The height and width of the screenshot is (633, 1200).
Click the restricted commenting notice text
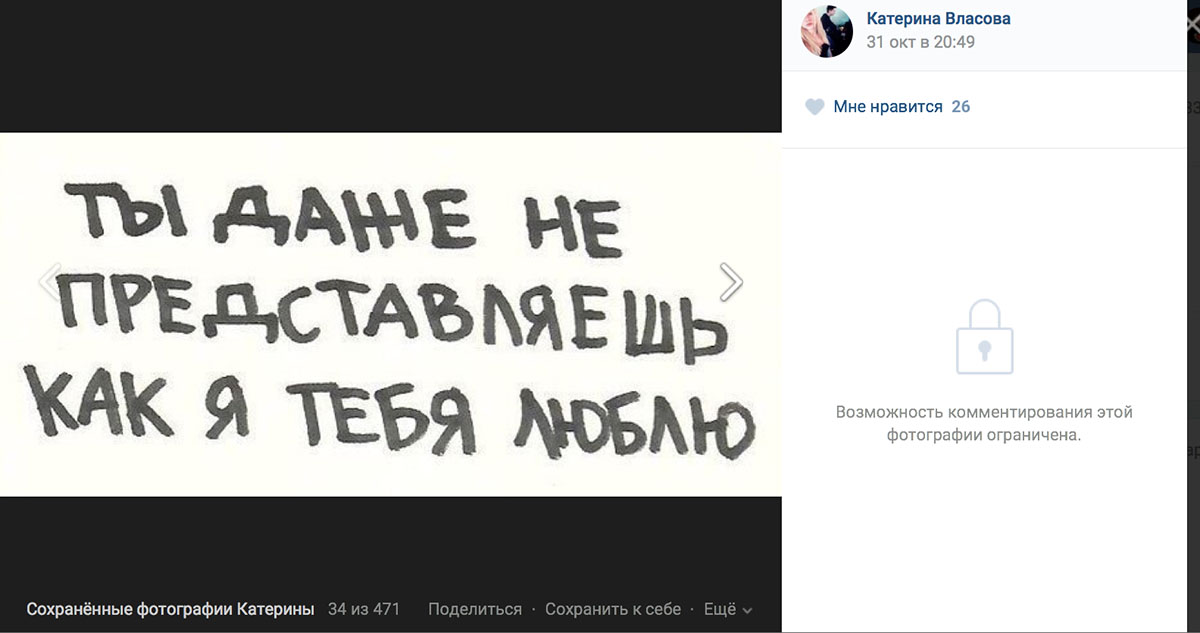point(984,424)
